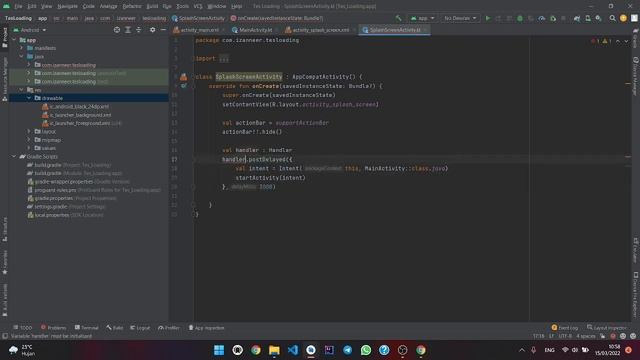The width and height of the screenshot is (640, 360).
Task: Click Collapse All icon in Project panel
Action: 138,30
